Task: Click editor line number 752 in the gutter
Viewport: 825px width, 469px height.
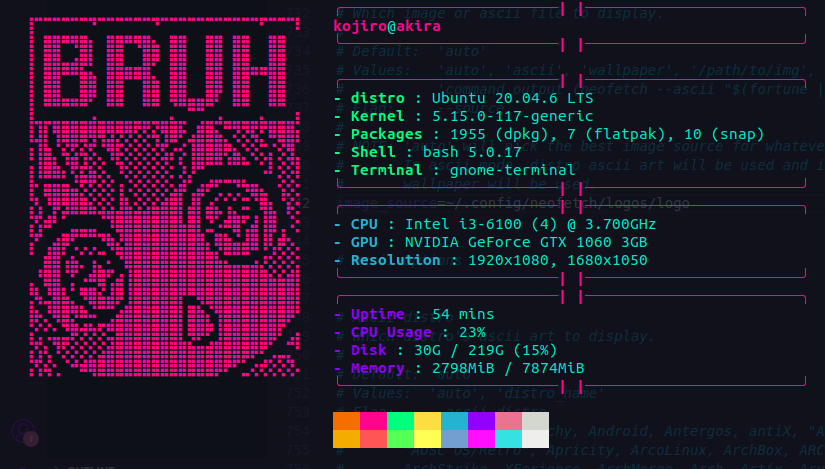Action: [298, 394]
